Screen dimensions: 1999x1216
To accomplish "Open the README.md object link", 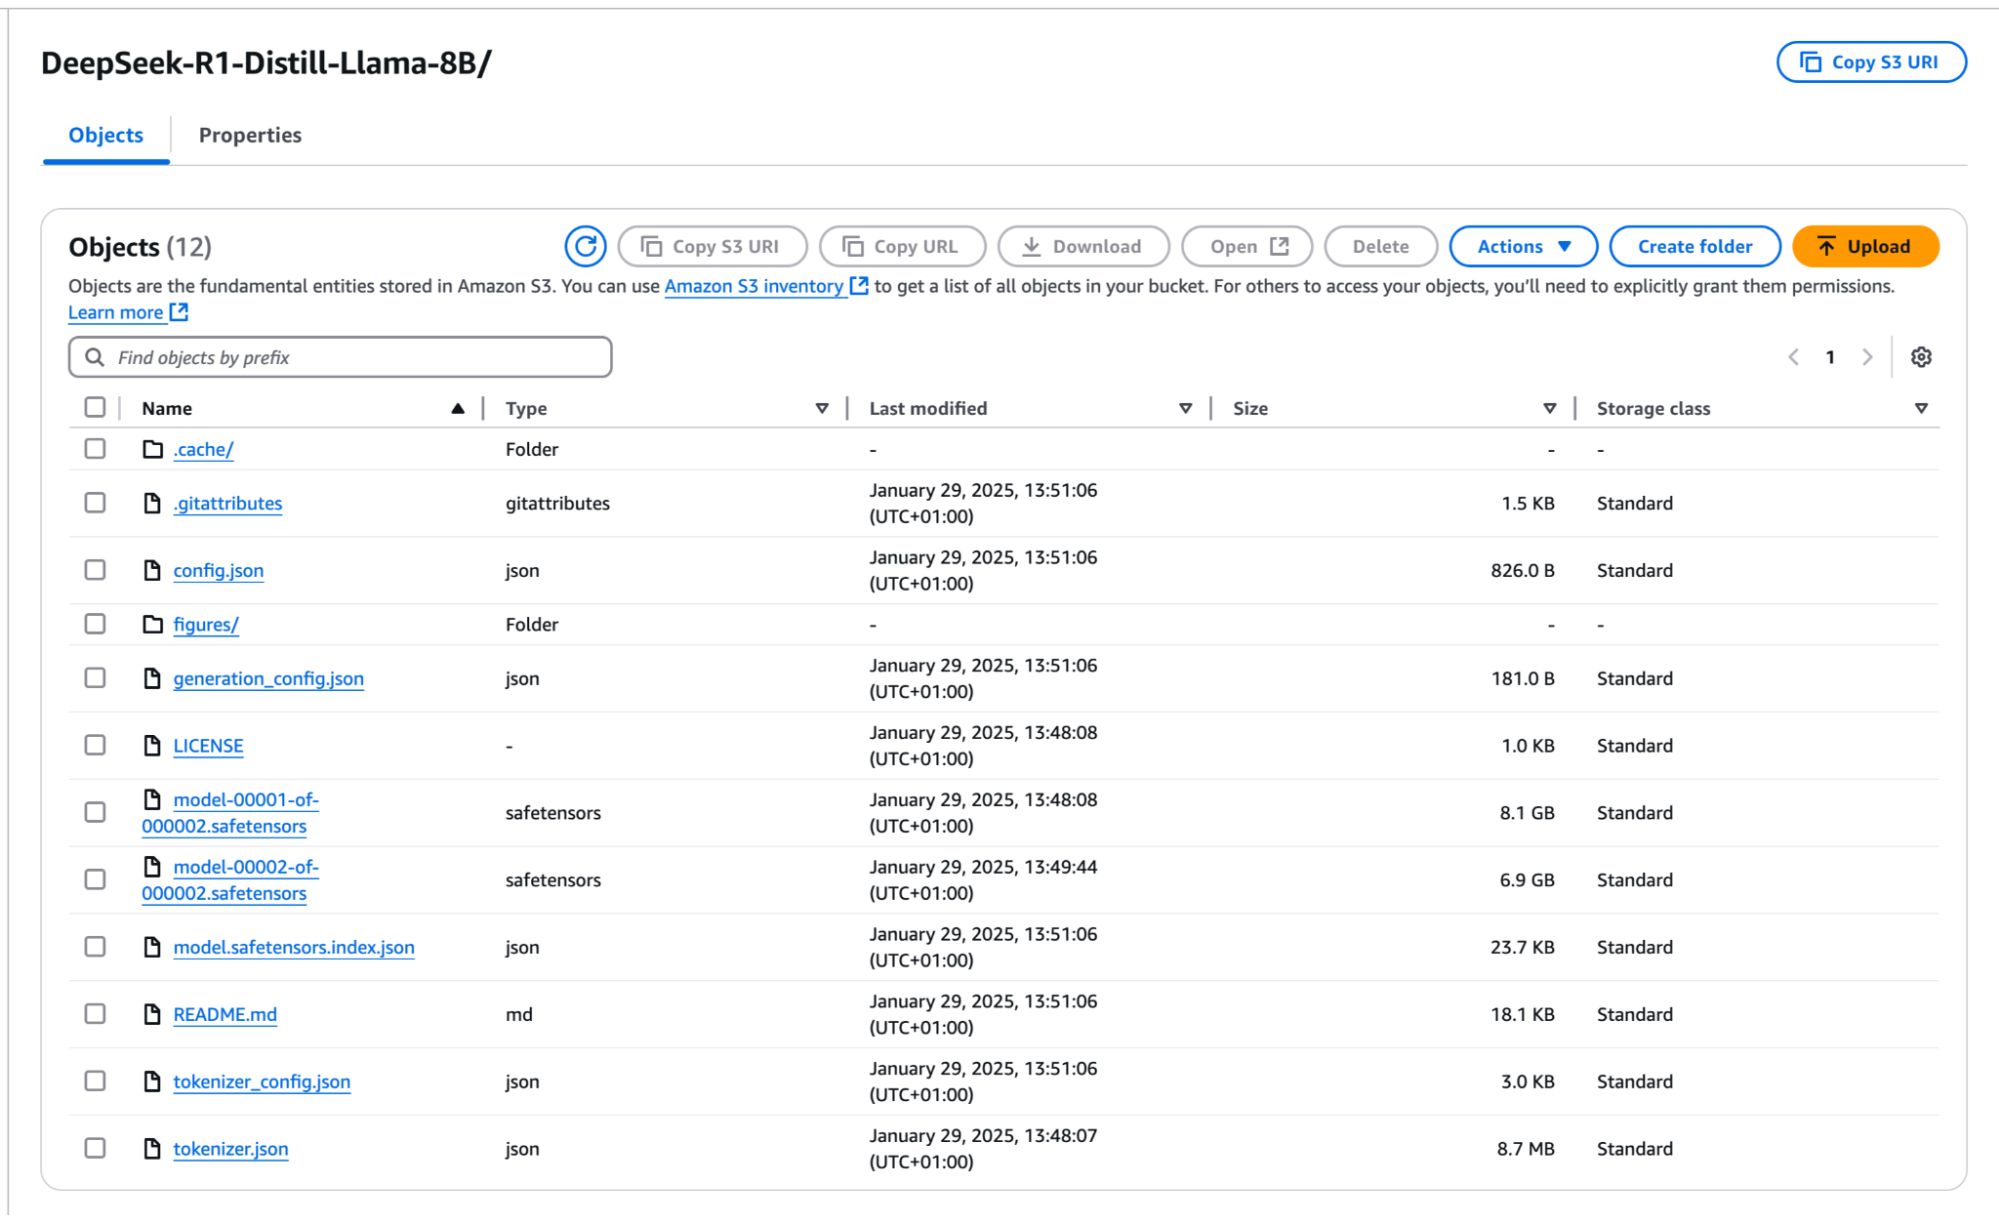I will point(225,1014).
